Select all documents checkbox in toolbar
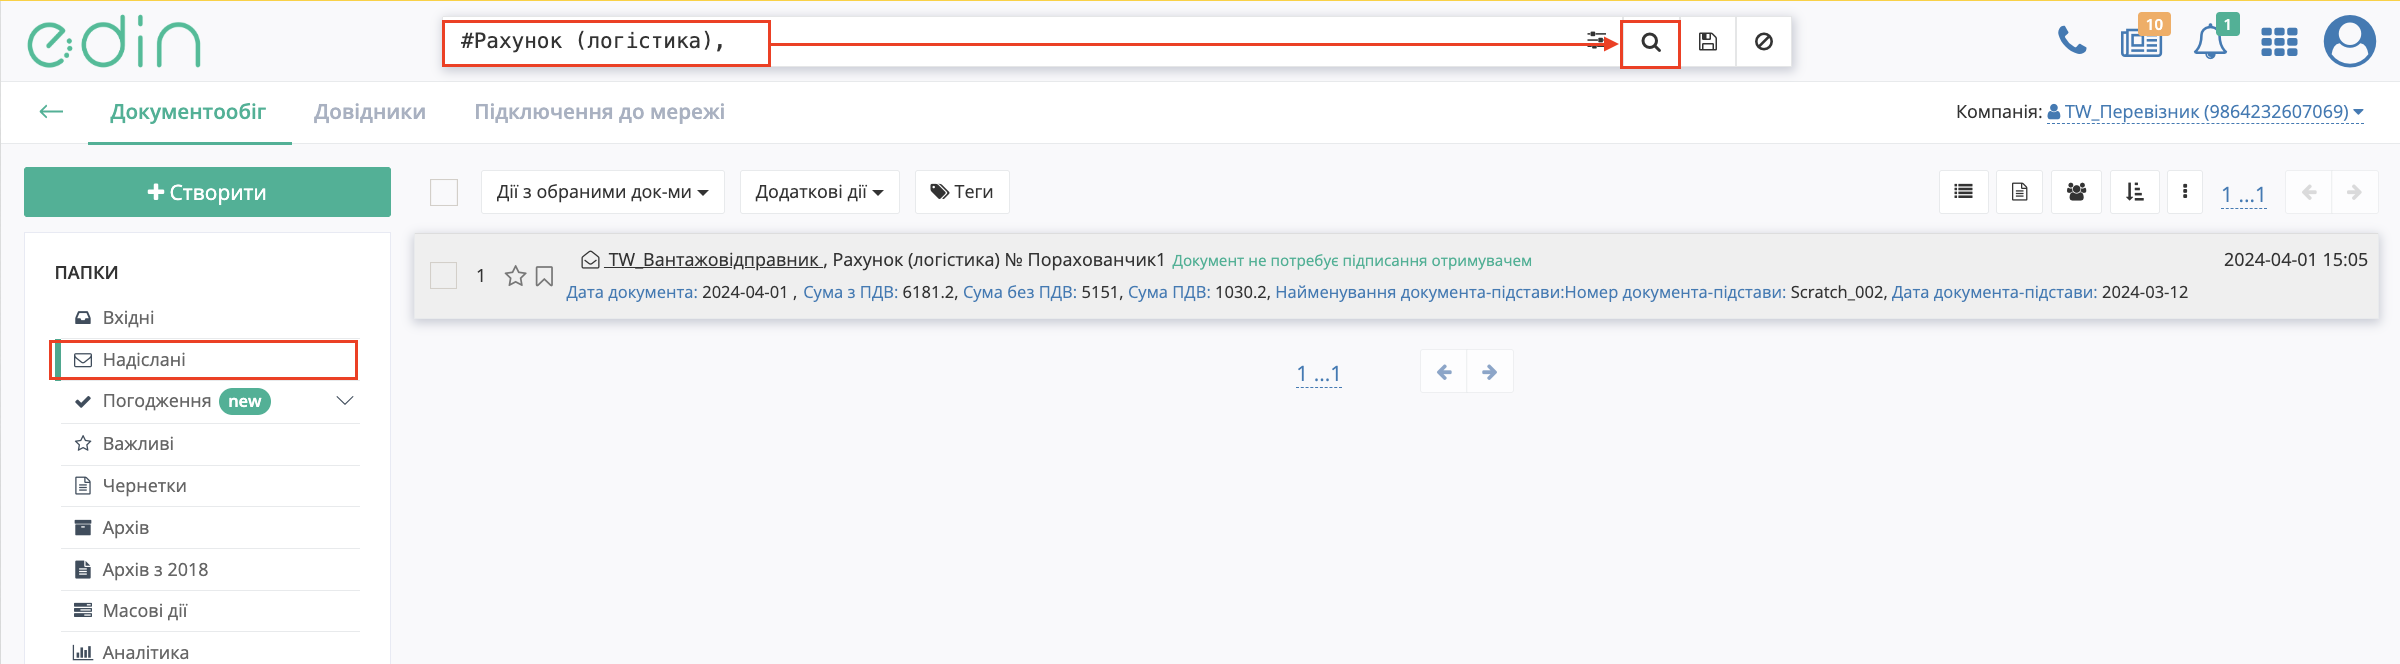The height and width of the screenshot is (664, 2400). 444,192
